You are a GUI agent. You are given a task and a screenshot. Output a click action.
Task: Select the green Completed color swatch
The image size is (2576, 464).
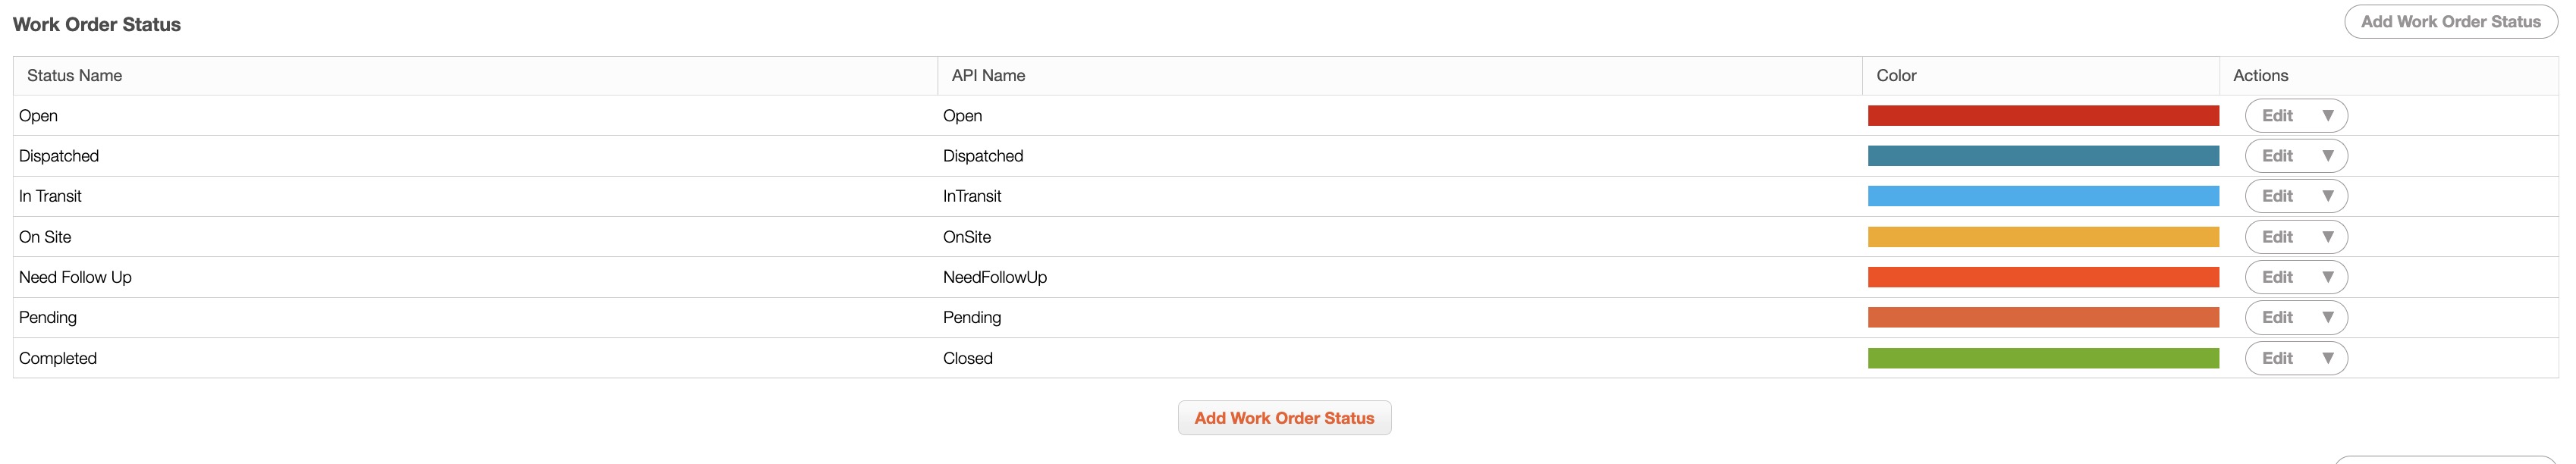(2042, 358)
